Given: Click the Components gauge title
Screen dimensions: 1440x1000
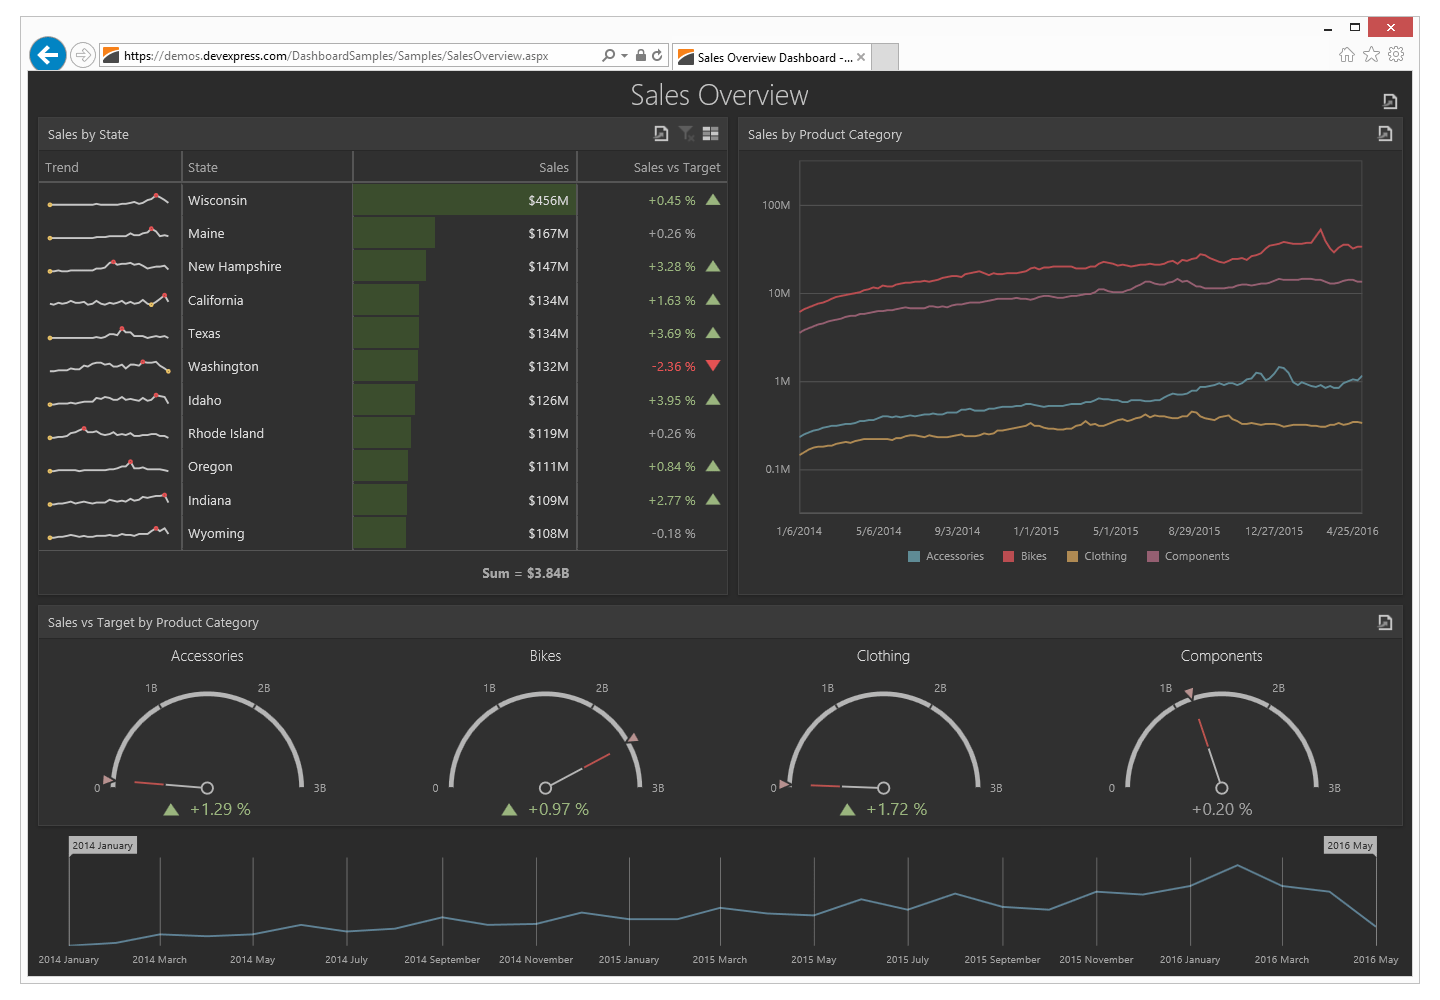Looking at the screenshot, I should click(1221, 656).
